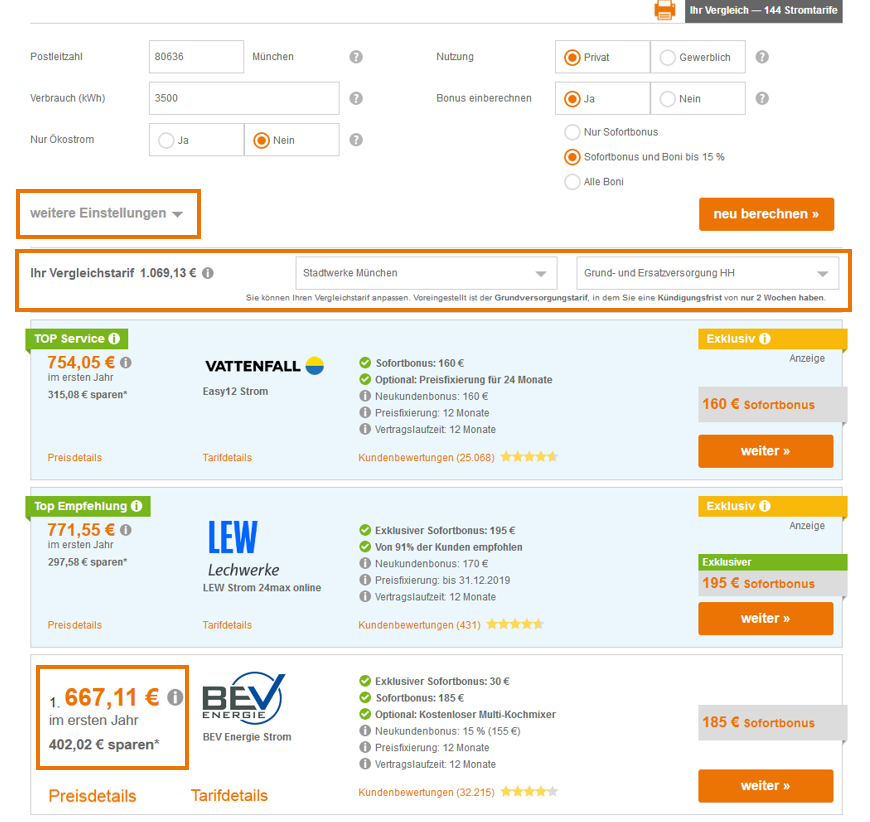870x822 pixels.
Task: Open Kundenbewertungen (32.215) link
Action: pyautogui.click(x=426, y=793)
